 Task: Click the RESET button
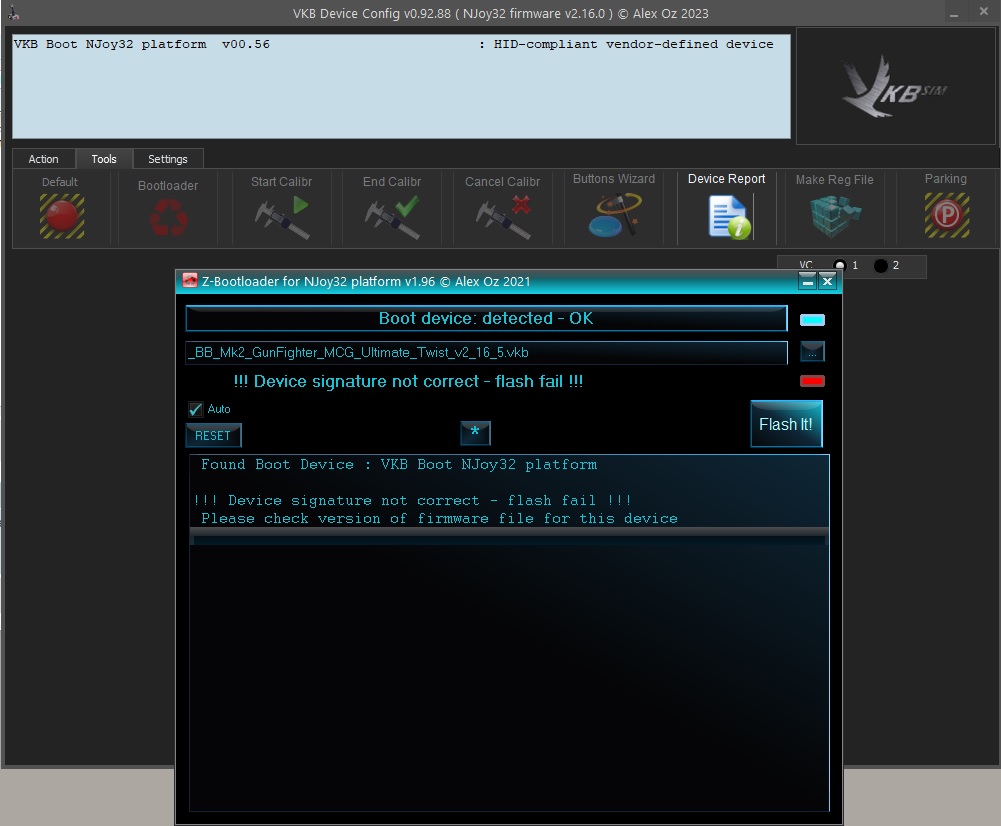tap(213, 435)
